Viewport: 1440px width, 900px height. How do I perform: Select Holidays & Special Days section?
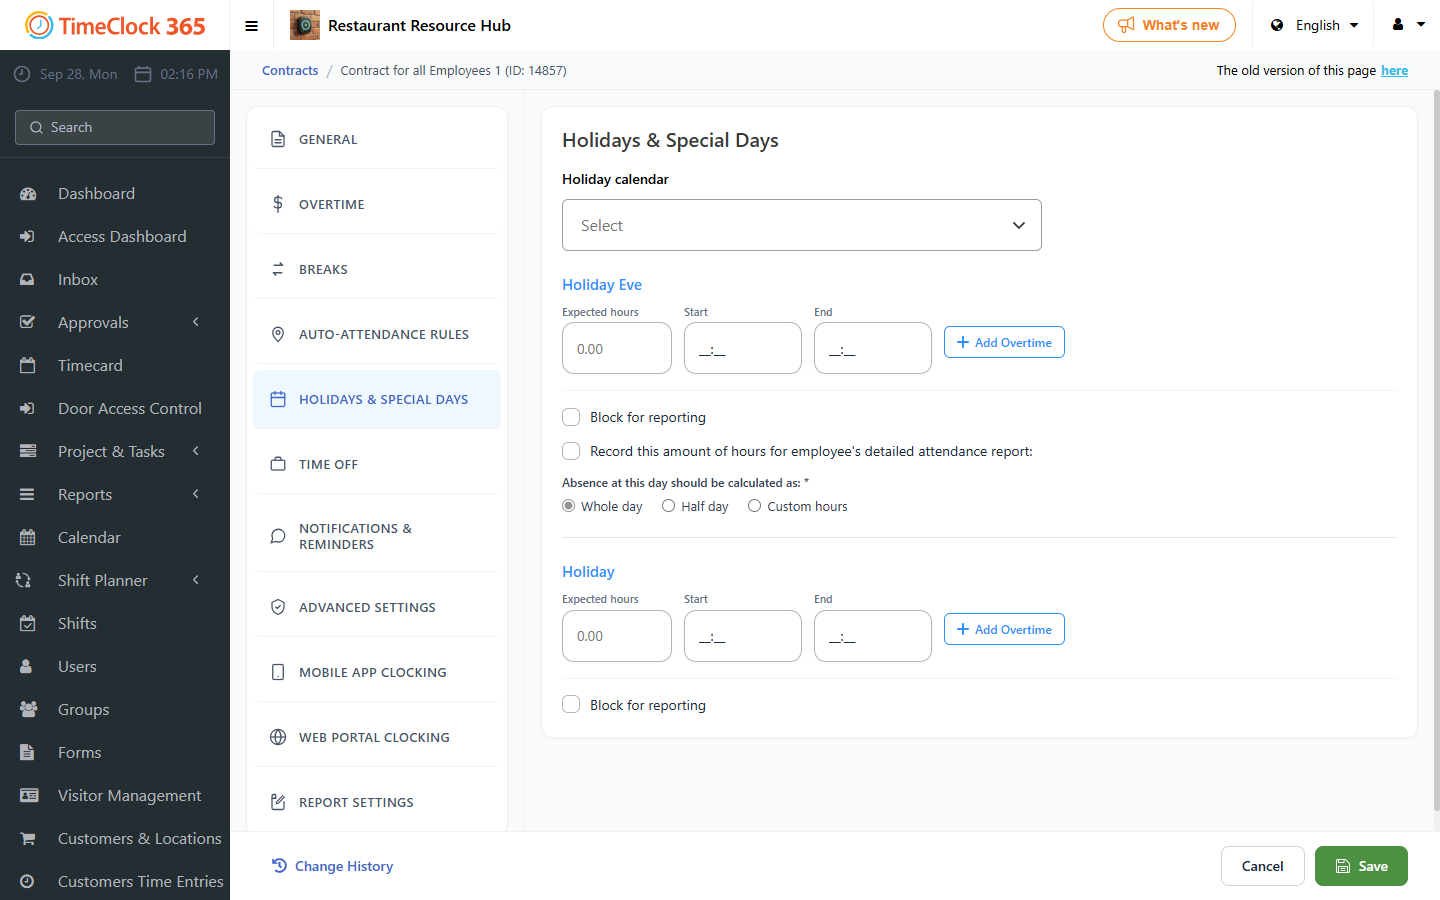377,399
